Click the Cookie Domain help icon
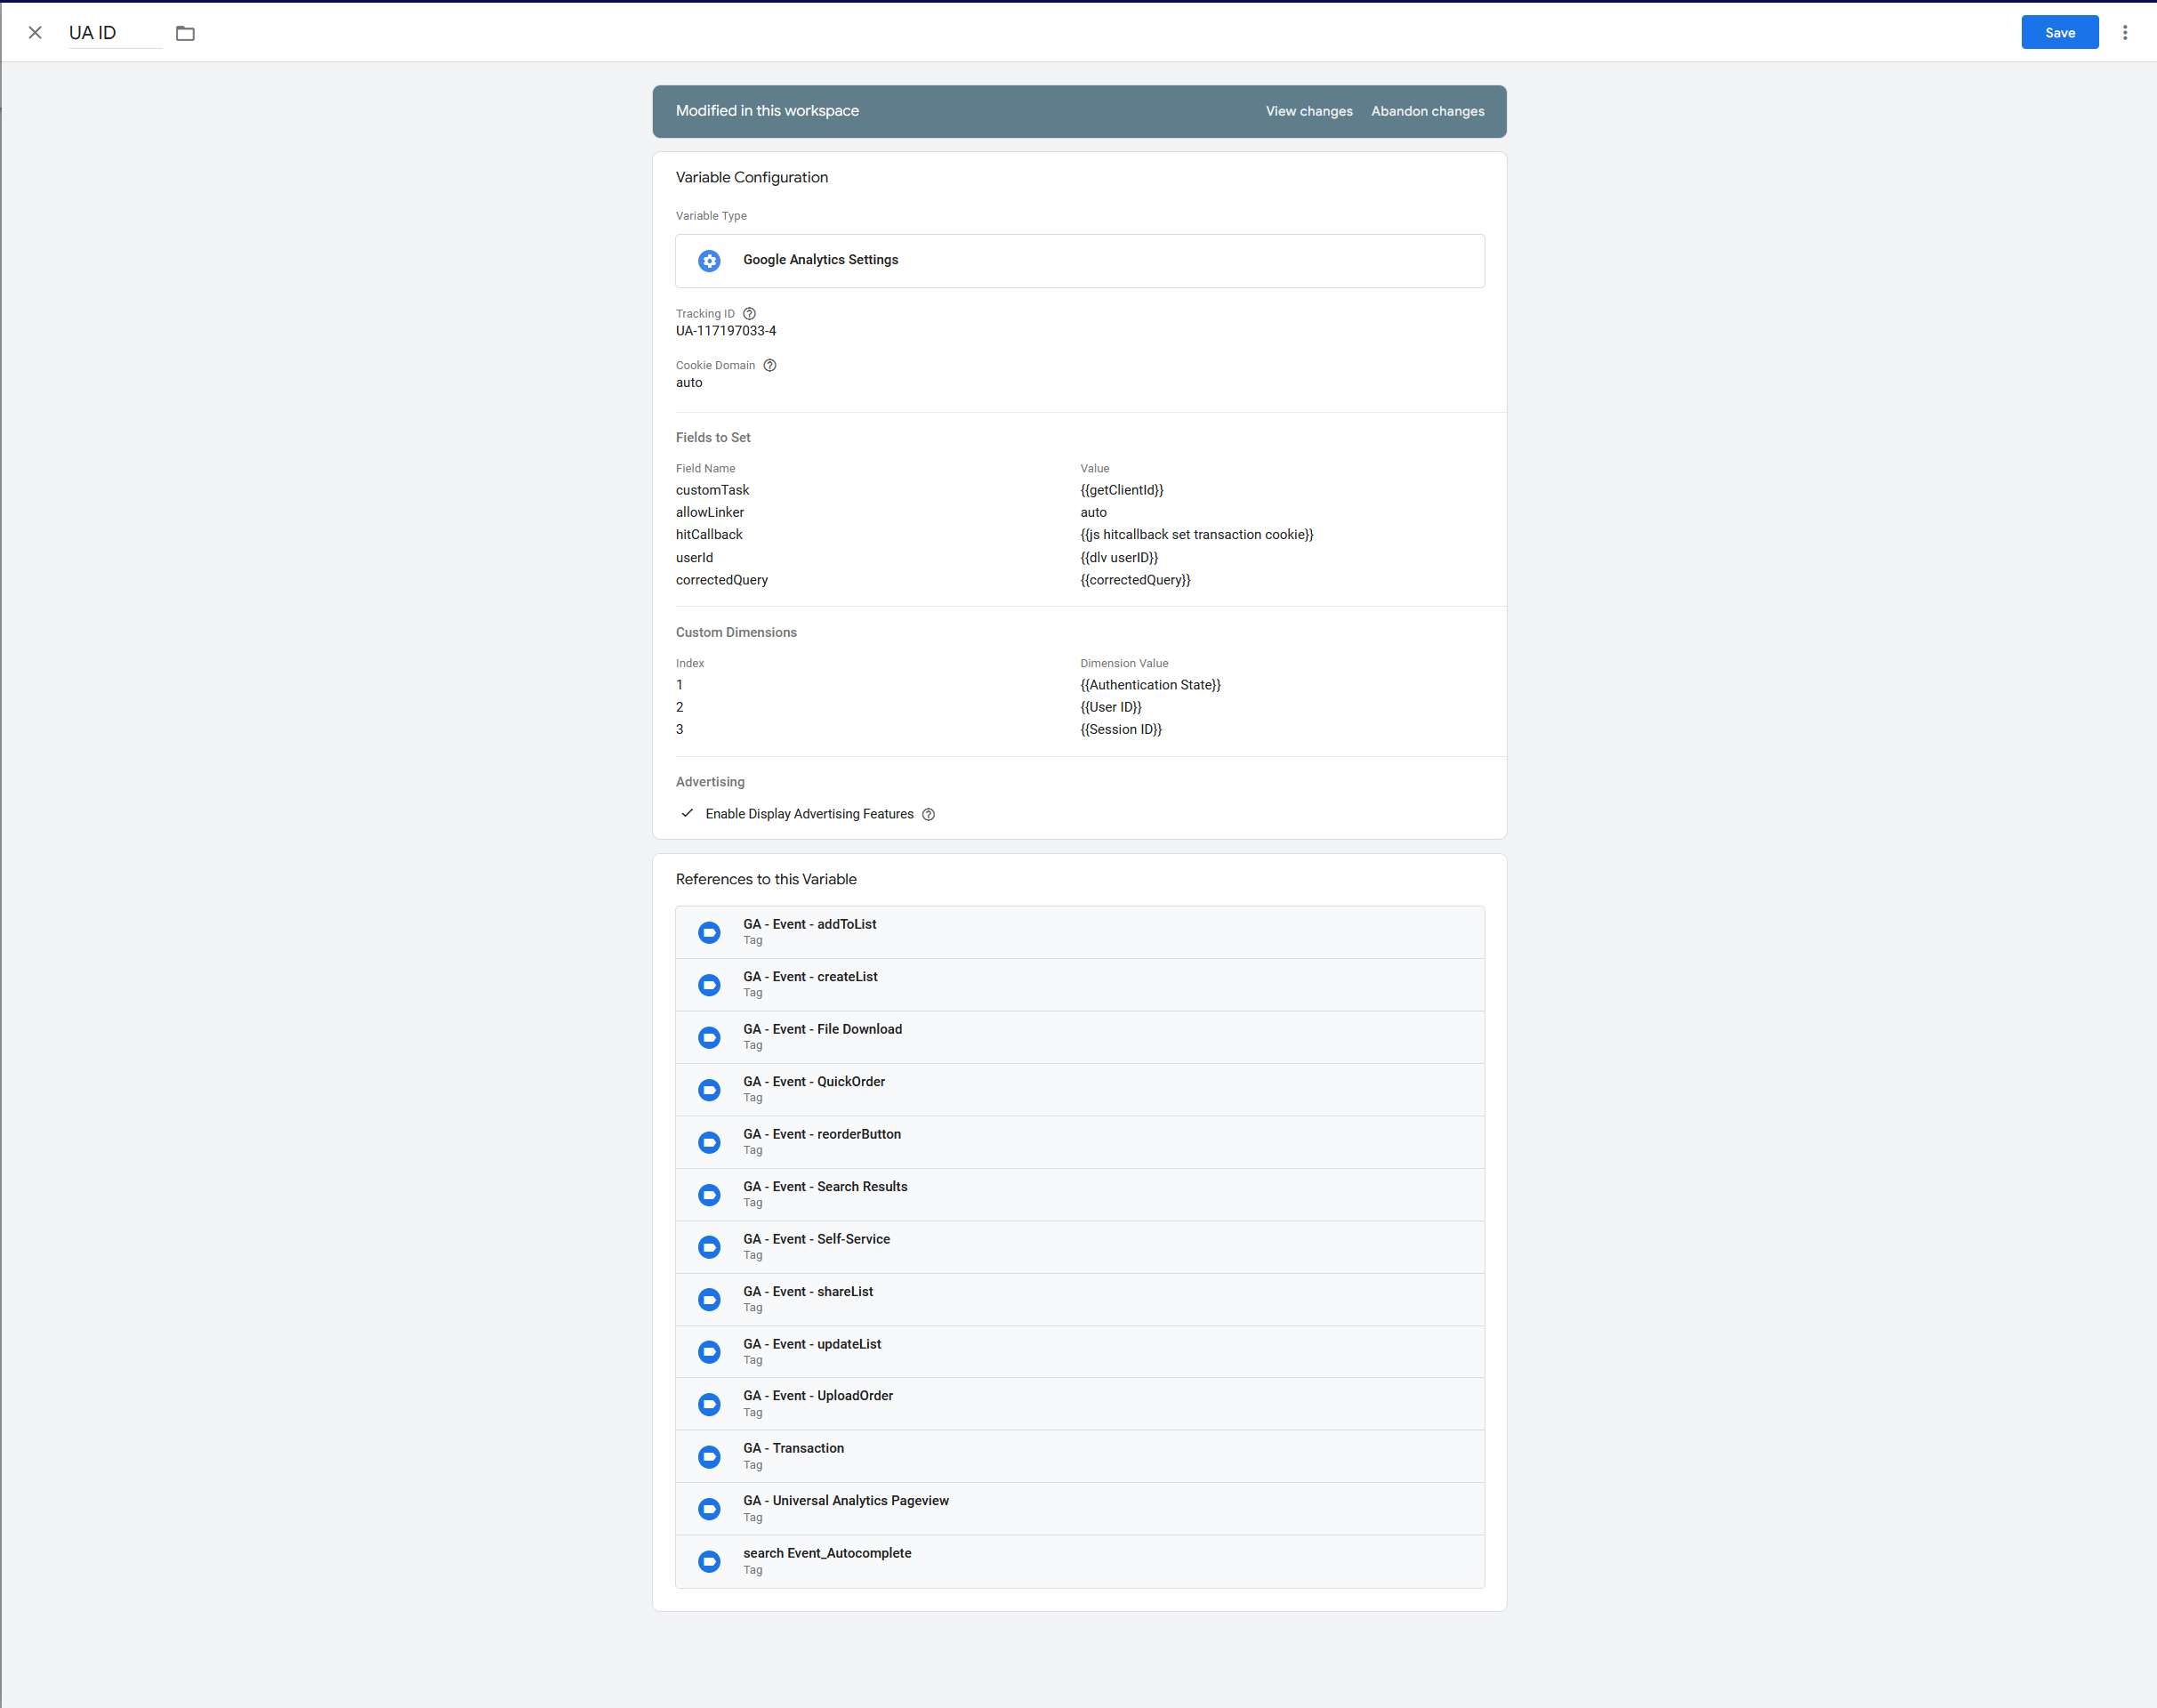The width and height of the screenshot is (2157, 1708). [770, 365]
